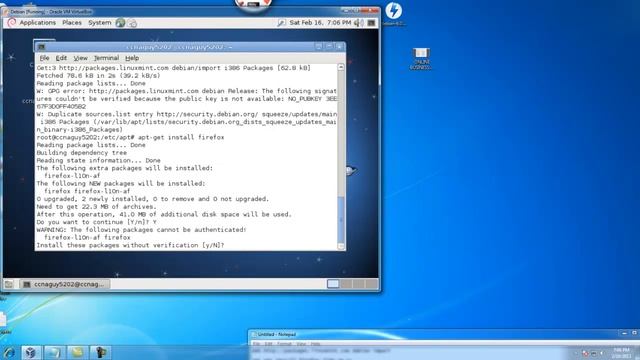Click the terminal vertical scrollbar thumb
This screenshot has height=360, width=640.
pos(341,220)
